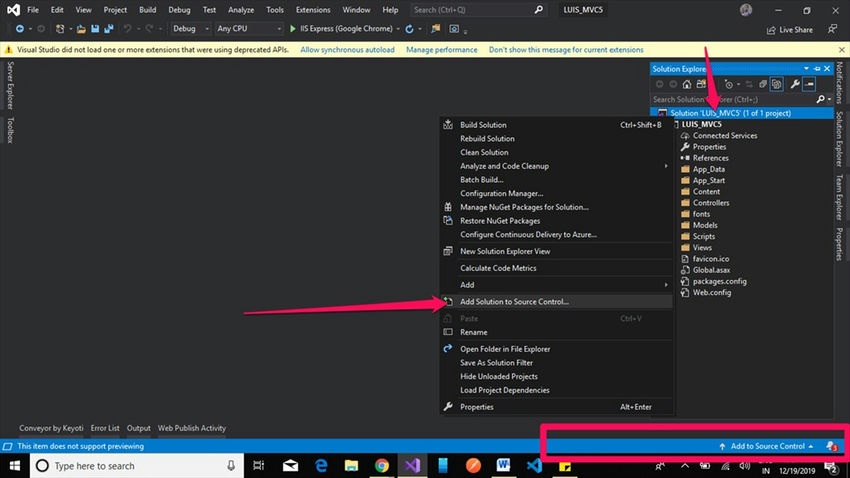This screenshot has width=850, height=478.
Task: Click Don't show this message link
Action: (566, 50)
